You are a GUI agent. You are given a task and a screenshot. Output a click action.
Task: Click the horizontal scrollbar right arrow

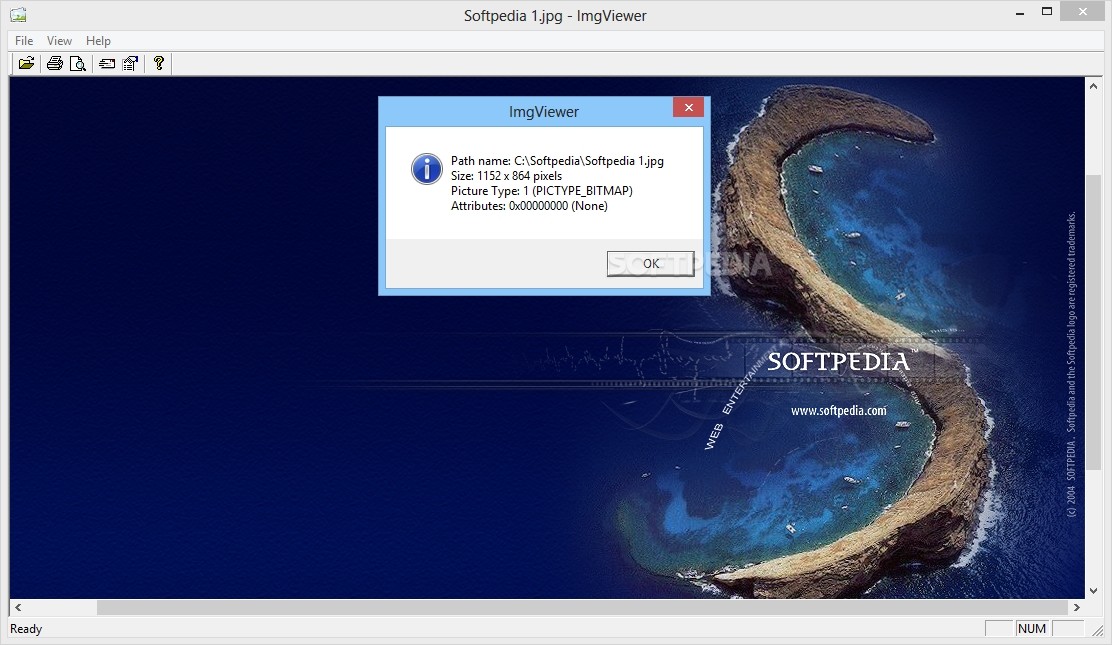[1077, 607]
